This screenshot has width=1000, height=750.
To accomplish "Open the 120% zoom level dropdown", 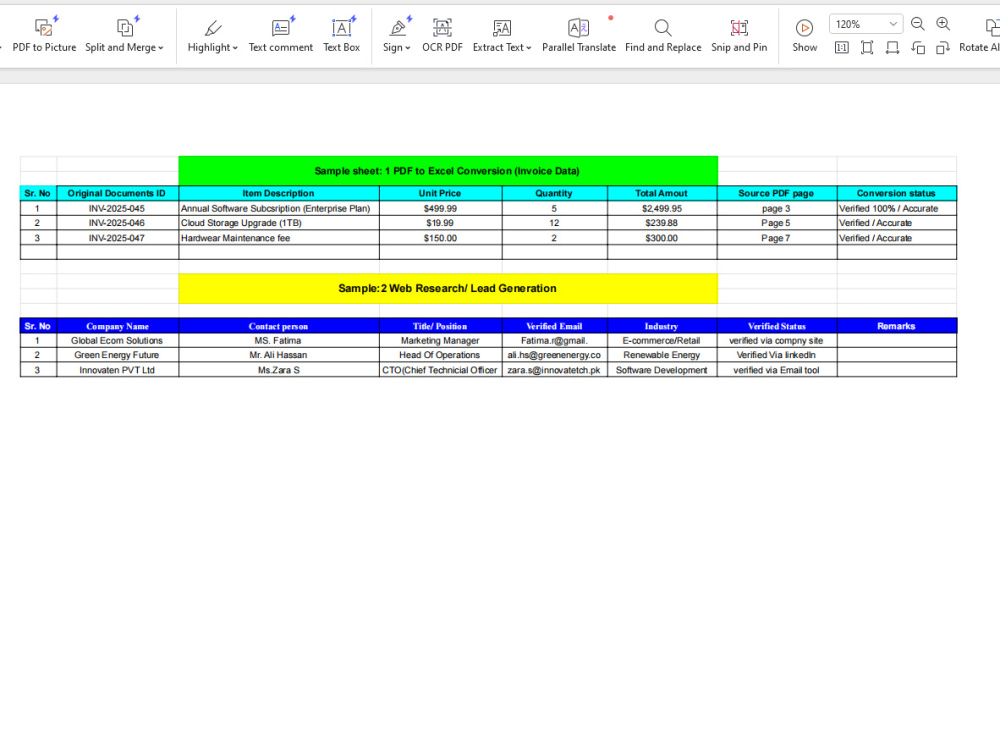I will click(x=865, y=24).
